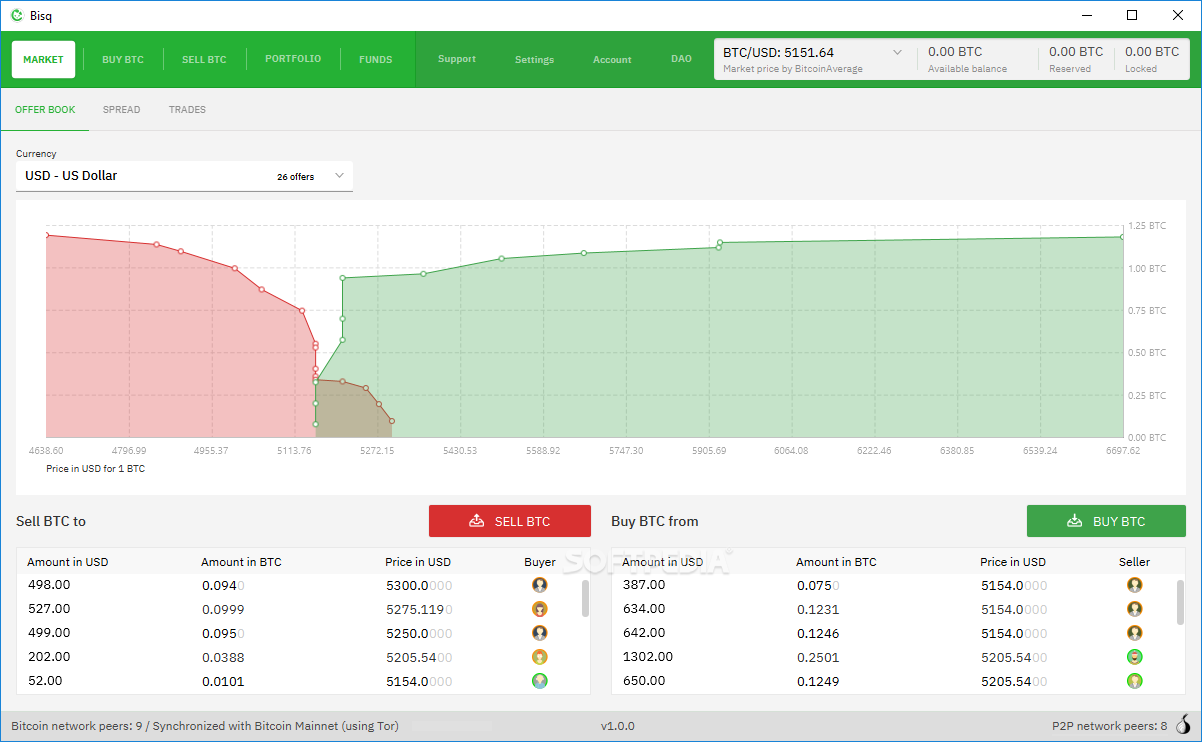Click the Seller column header
The height and width of the screenshot is (742, 1202).
(x=1134, y=562)
